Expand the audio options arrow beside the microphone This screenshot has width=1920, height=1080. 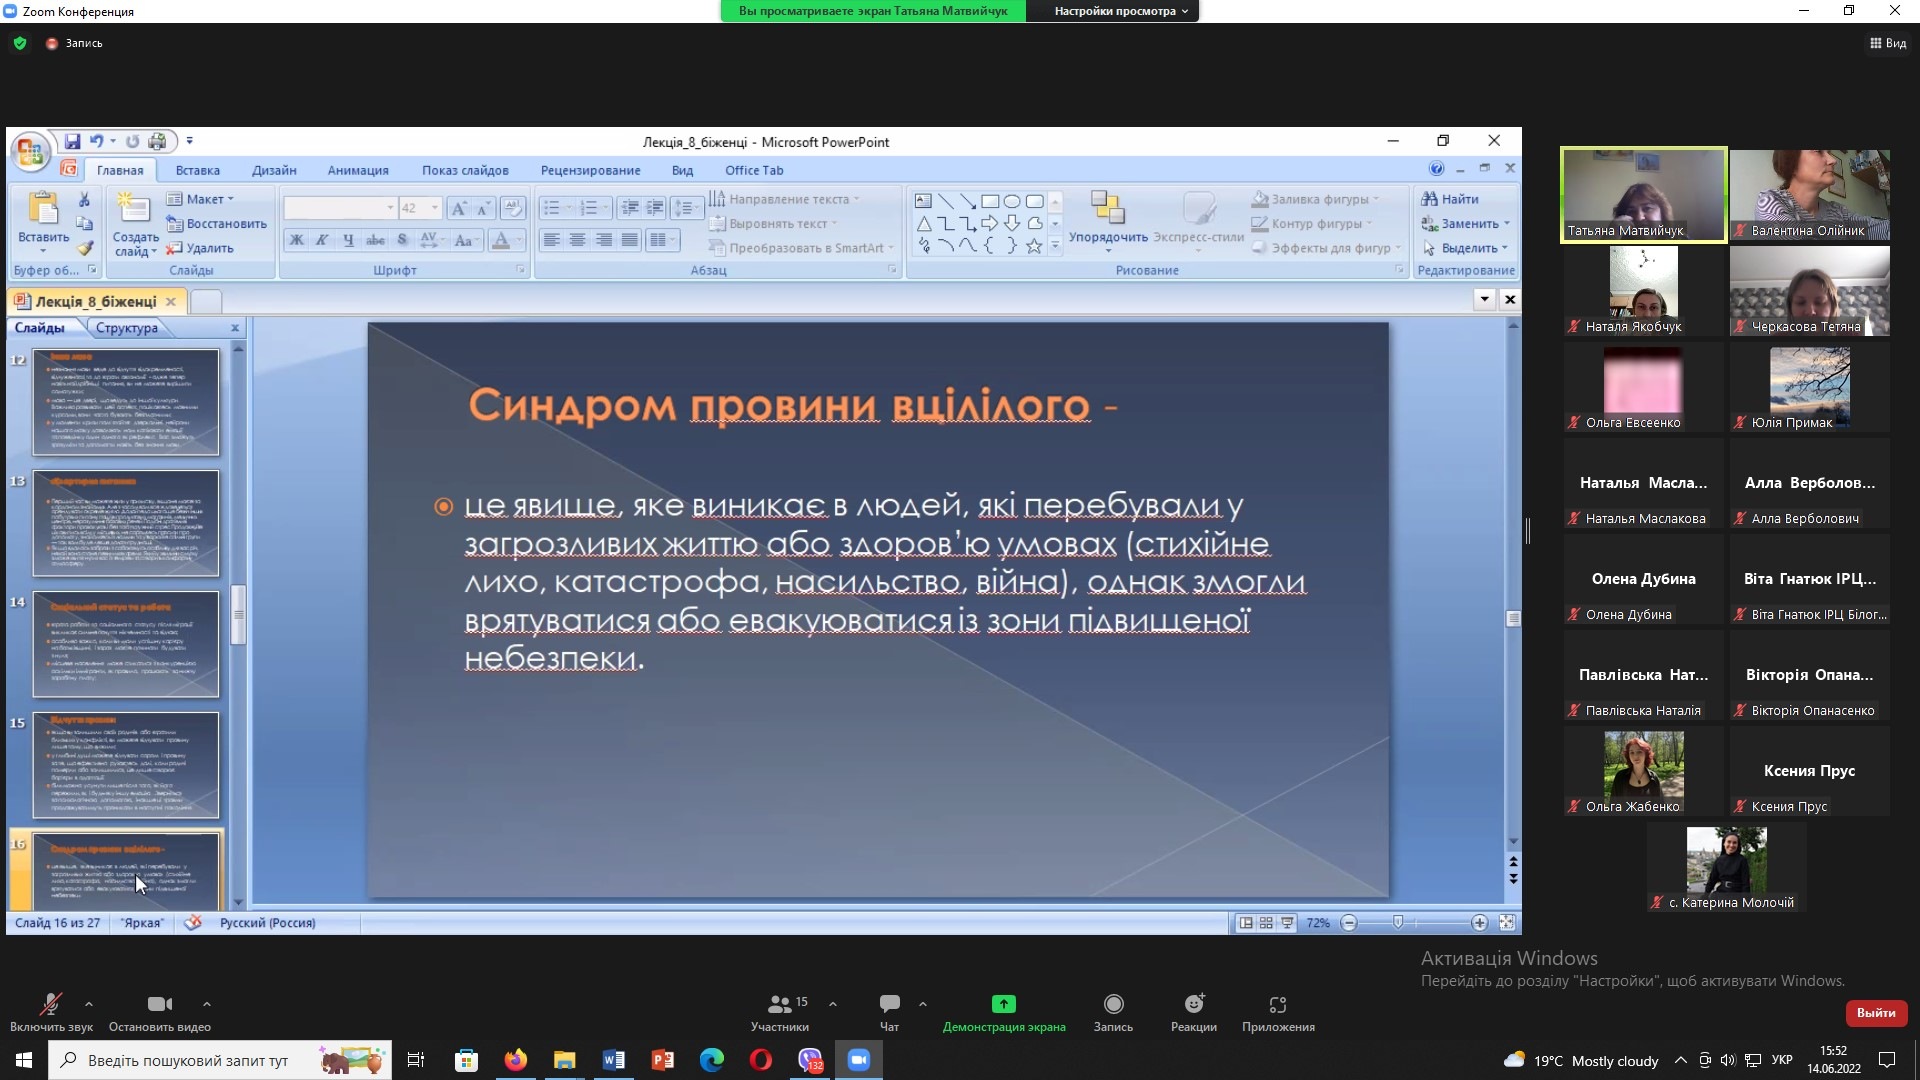coord(89,1004)
